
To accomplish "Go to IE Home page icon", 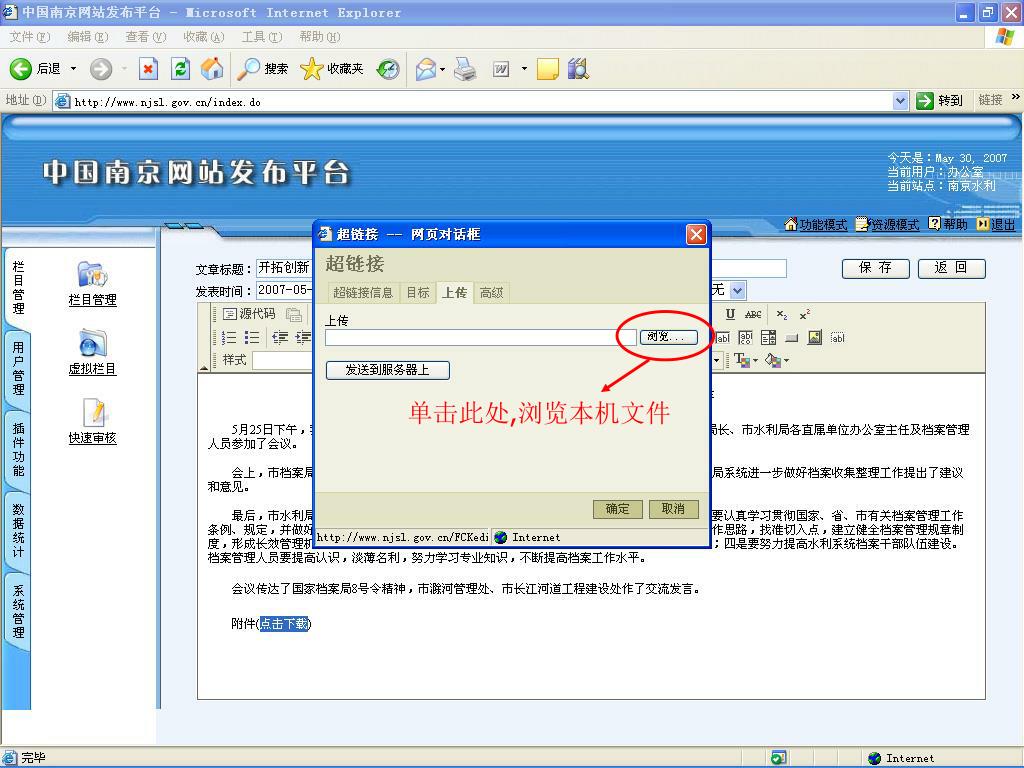I will (x=212, y=69).
